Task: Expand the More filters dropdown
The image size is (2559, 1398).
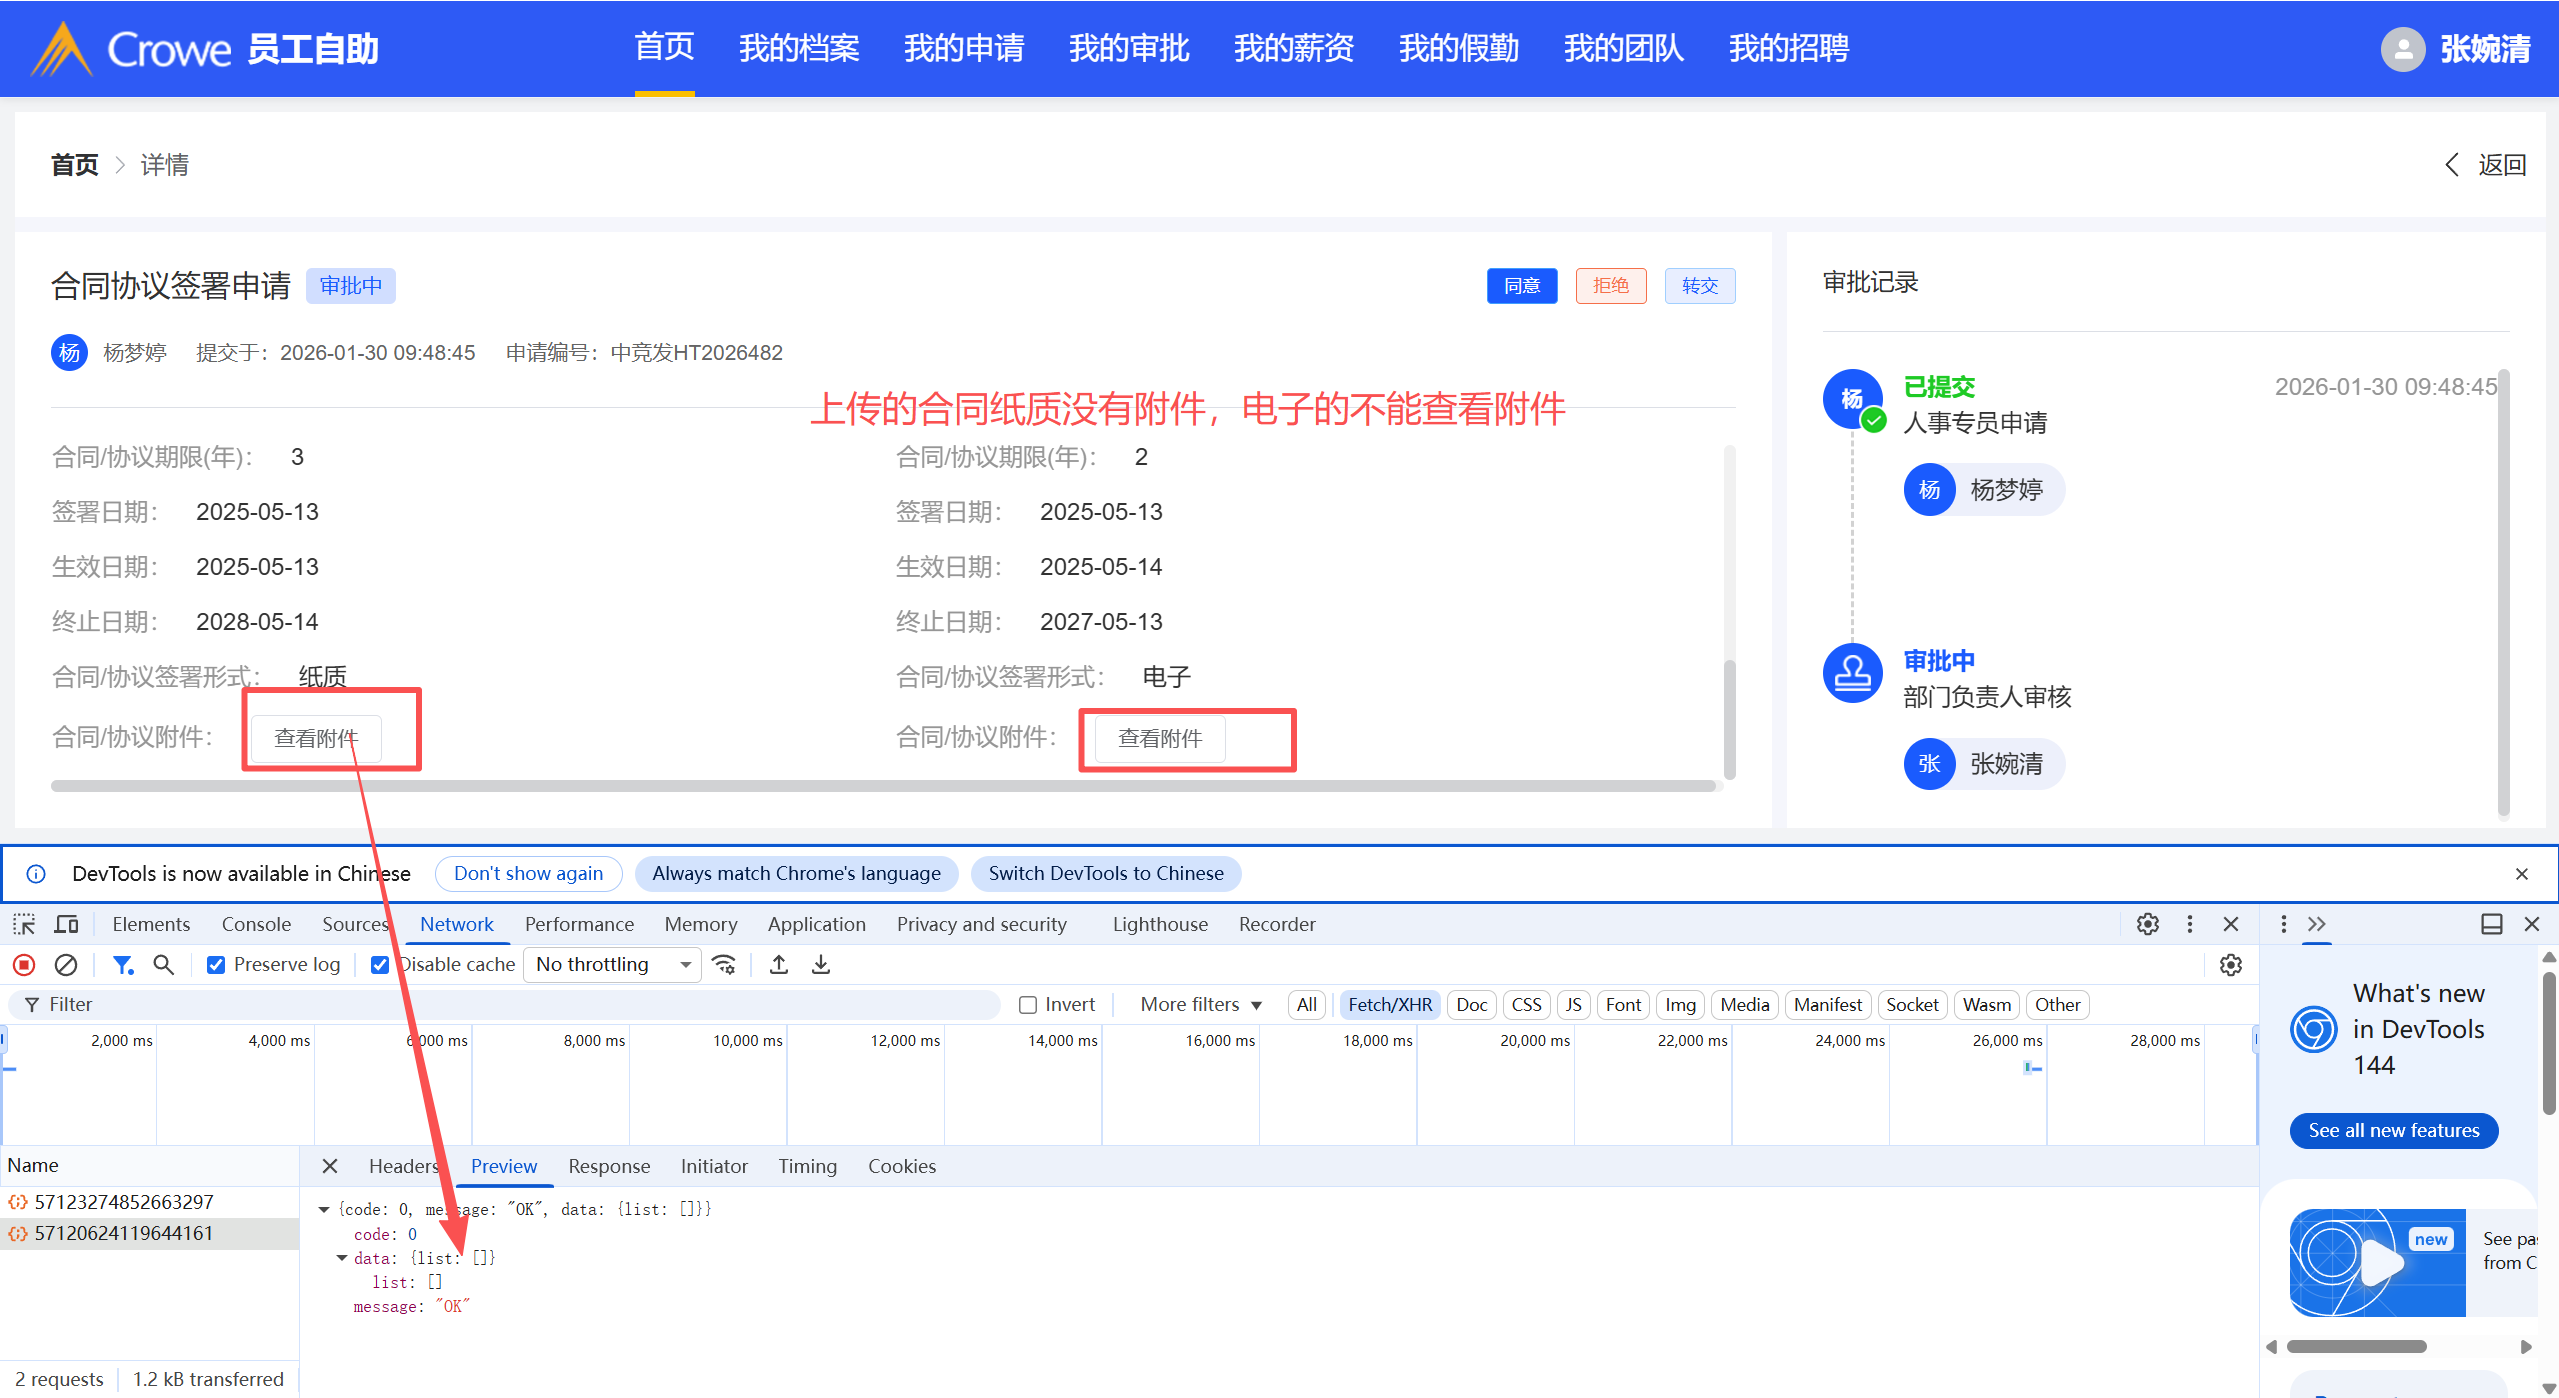Action: pyautogui.click(x=1201, y=1005)
